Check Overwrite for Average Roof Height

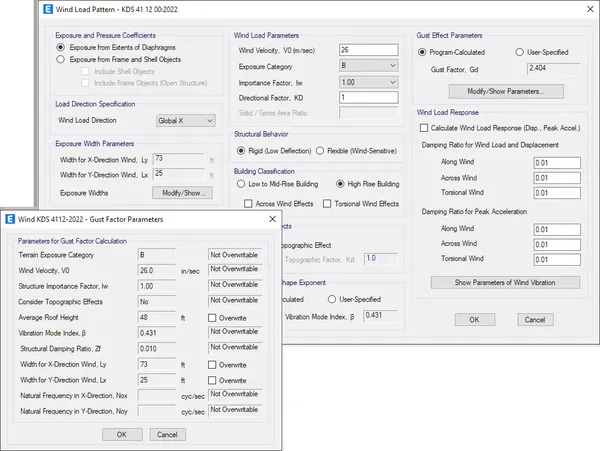(212, 318)
